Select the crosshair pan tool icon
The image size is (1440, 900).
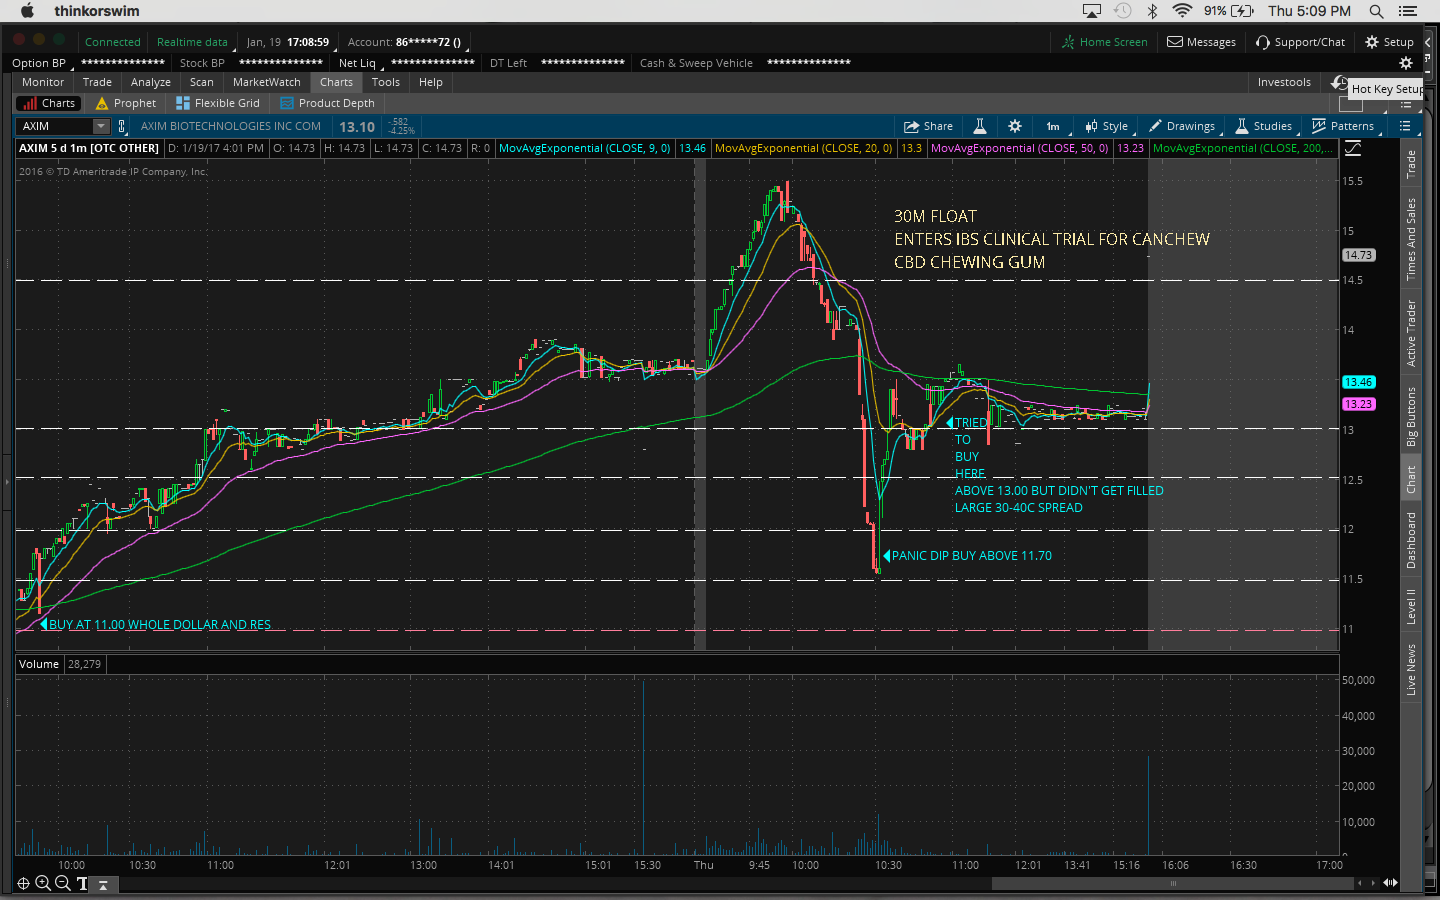pos(23,883)
